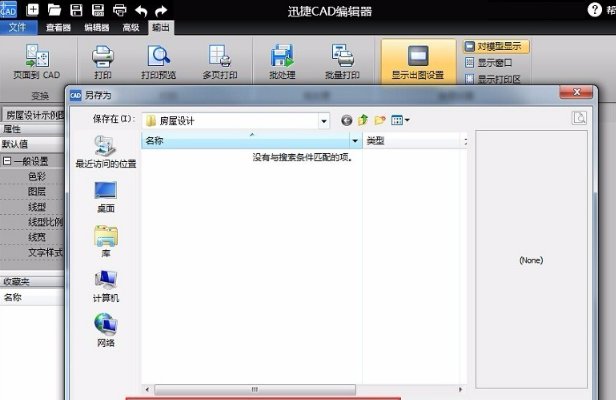Open the 房屋设计示例 document tab

click(34, 115)
